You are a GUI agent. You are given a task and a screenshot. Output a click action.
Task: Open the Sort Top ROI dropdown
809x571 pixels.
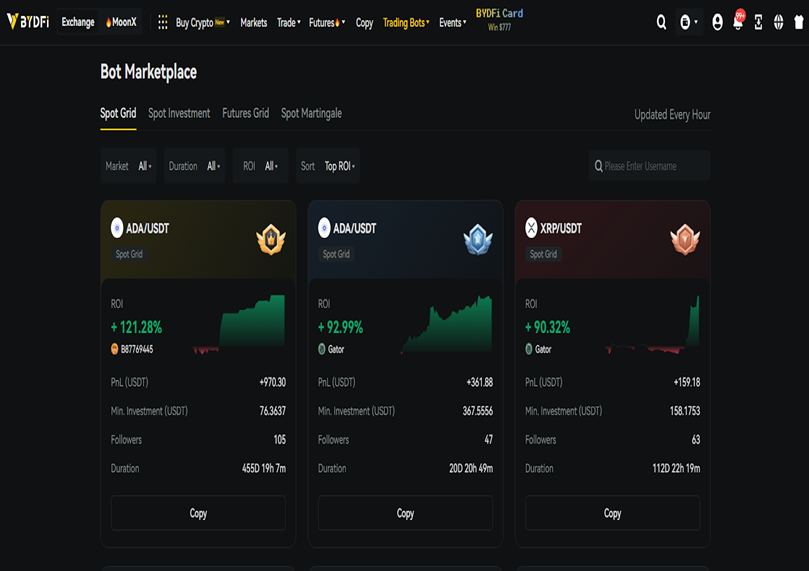pyautogui.click(x=328, y=166)
